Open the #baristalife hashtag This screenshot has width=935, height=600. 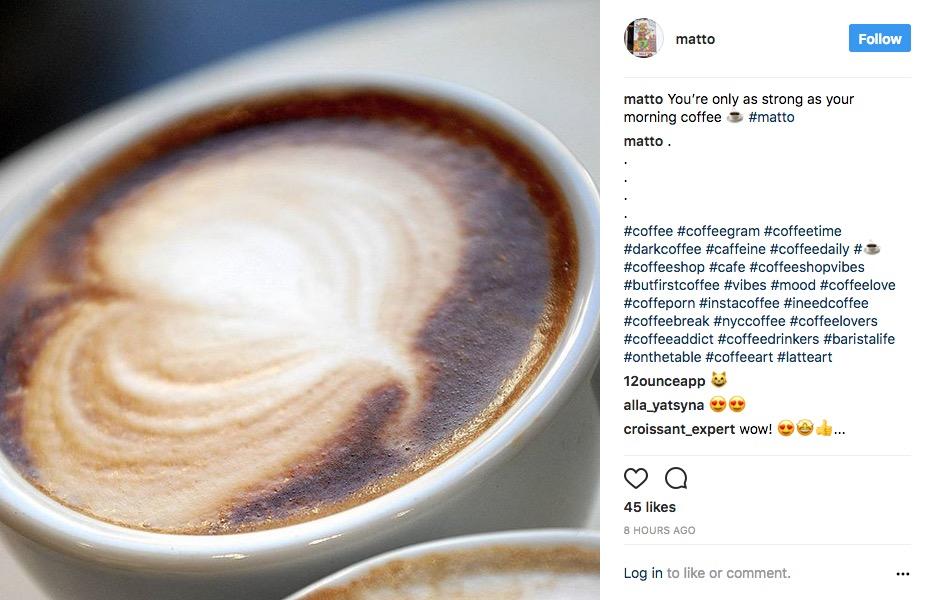click(859, 339)
